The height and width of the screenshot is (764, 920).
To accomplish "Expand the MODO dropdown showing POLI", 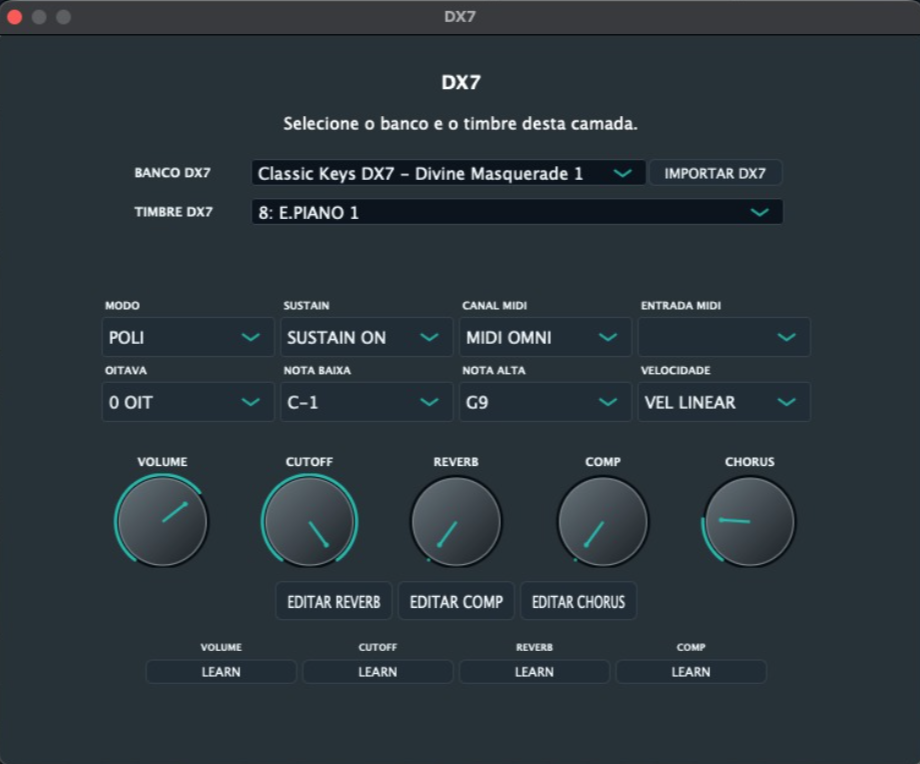I will [x=188, y=337].
